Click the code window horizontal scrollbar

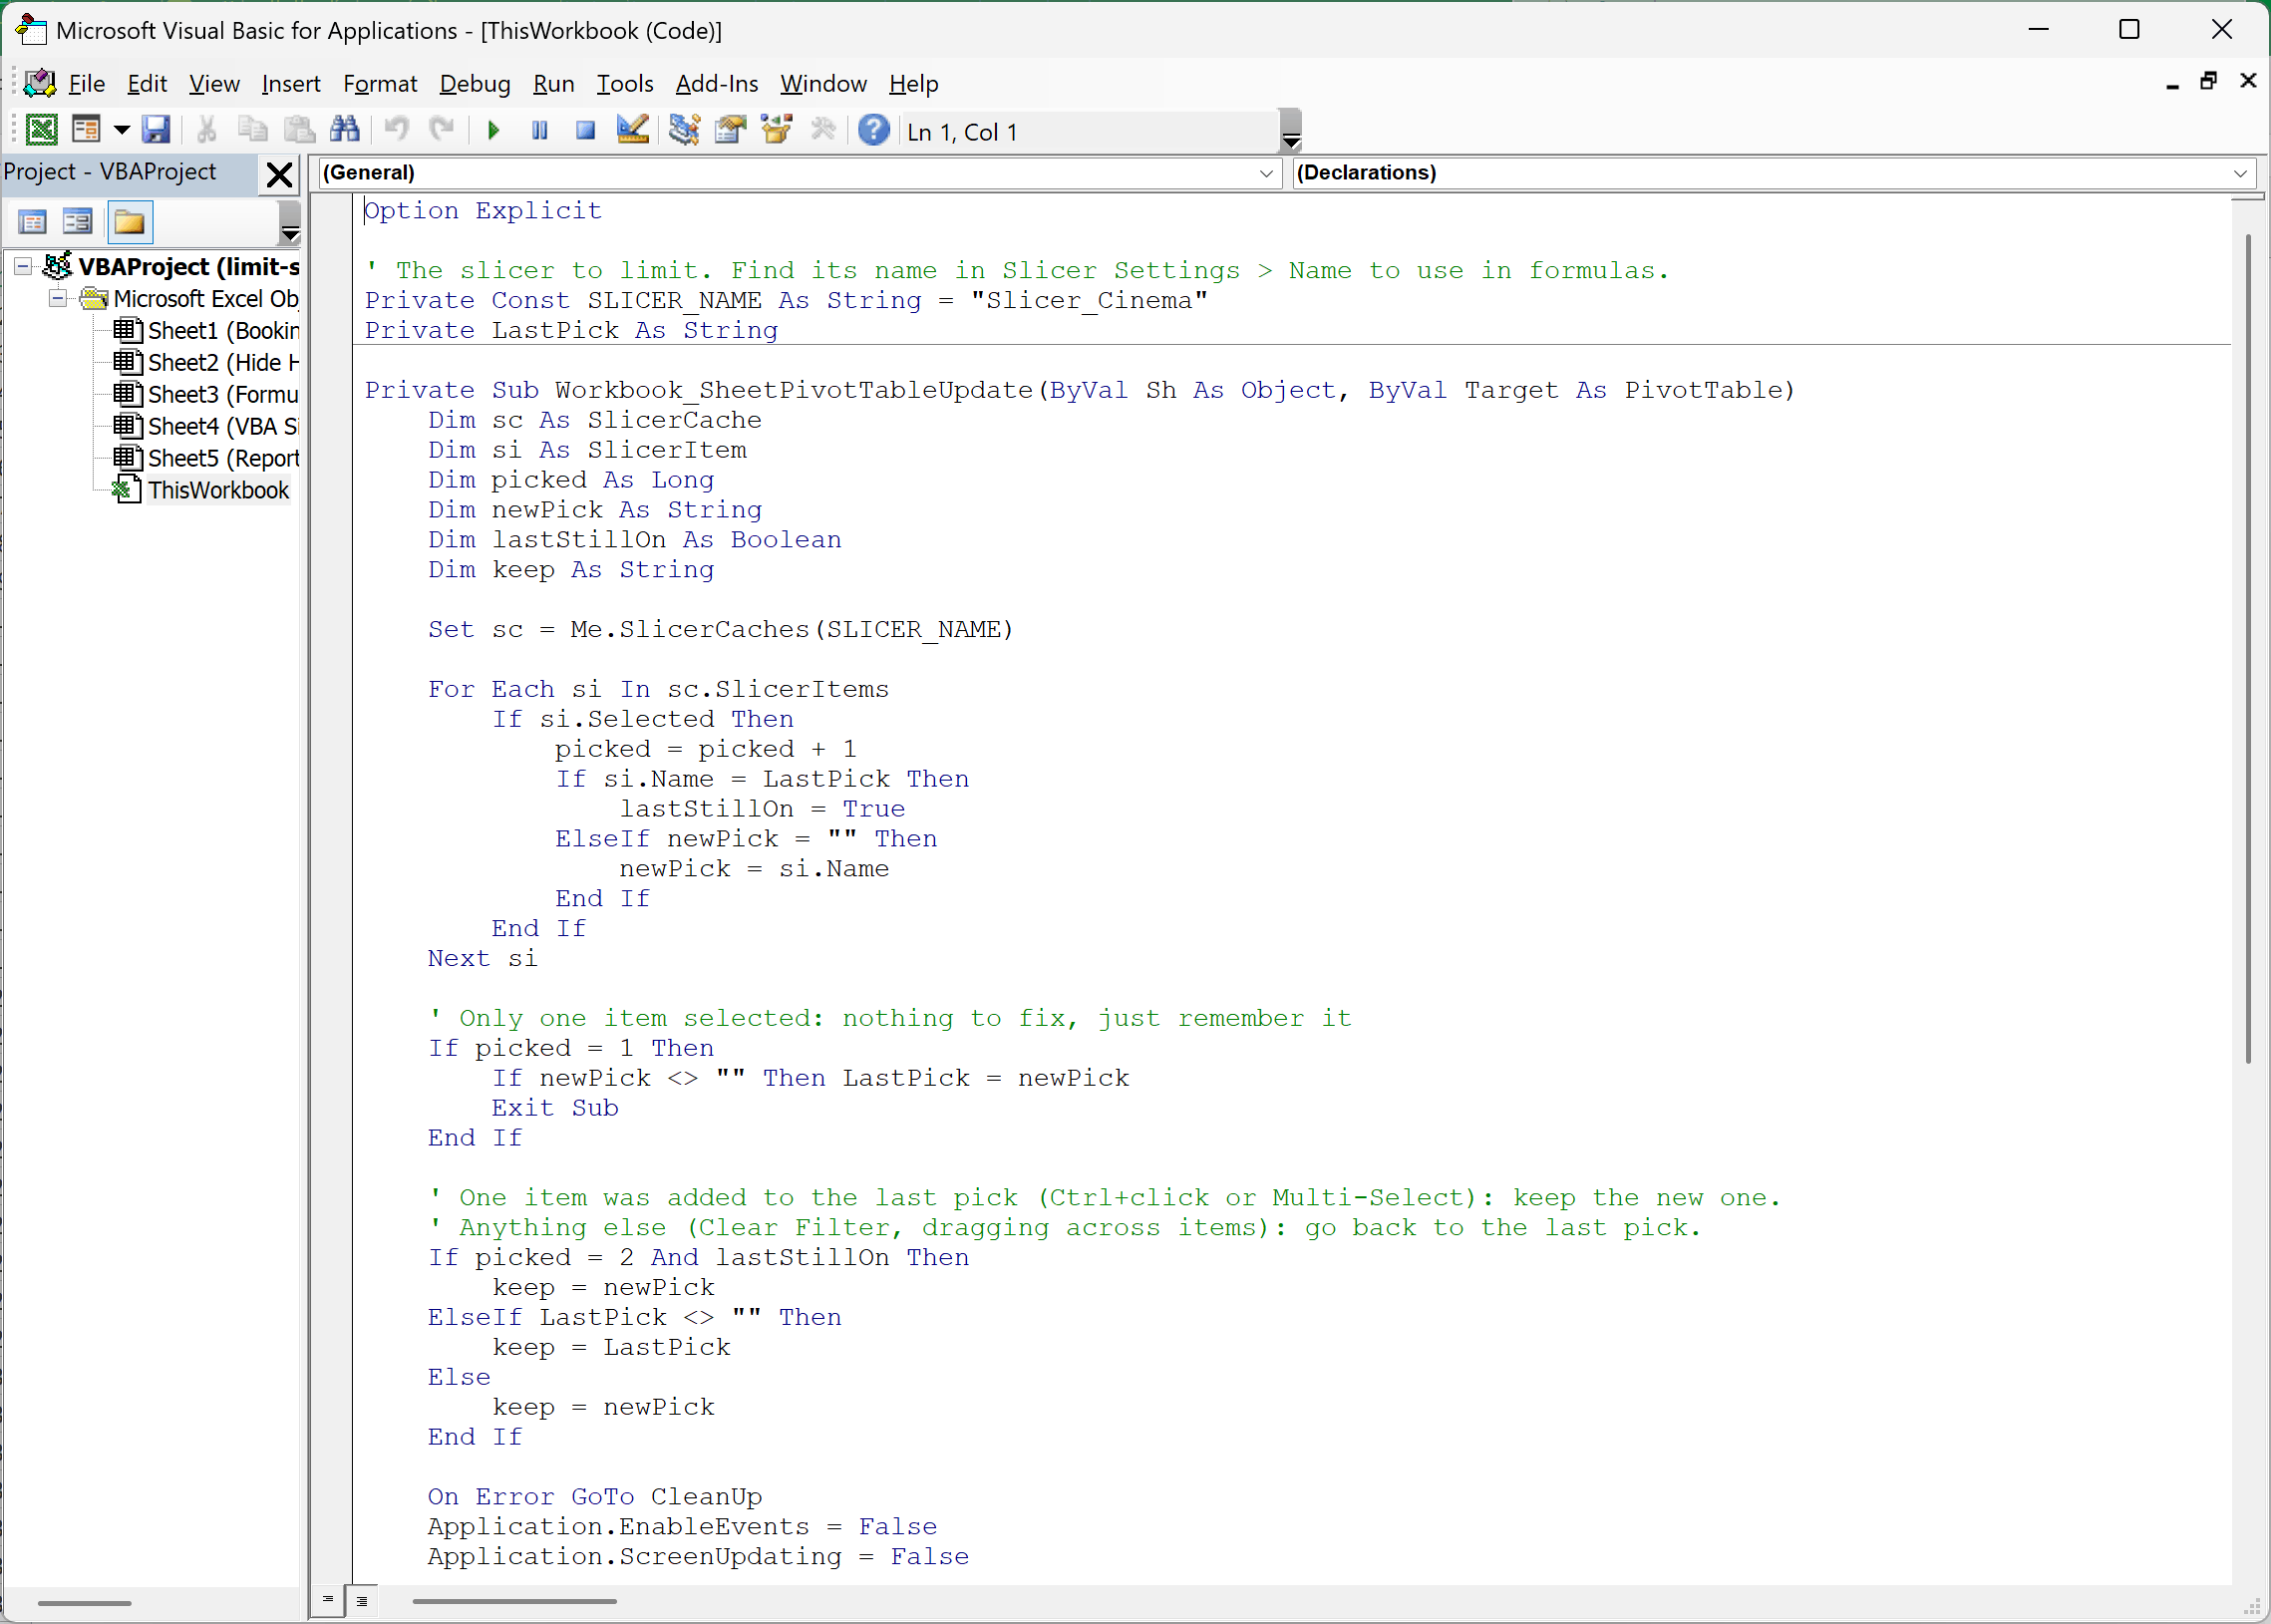515,1601
